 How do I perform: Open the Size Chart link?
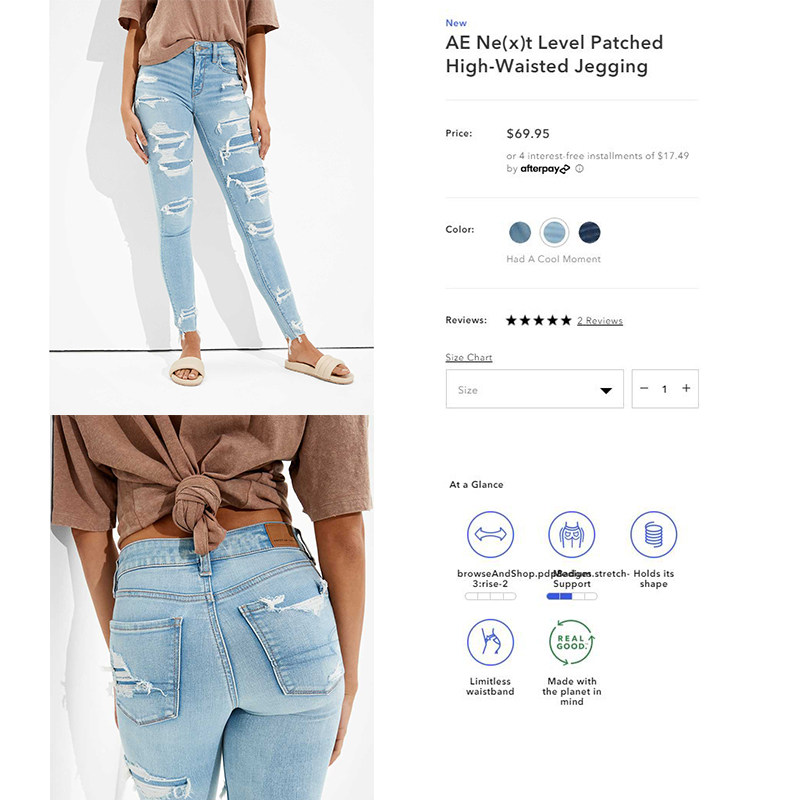click(469, 358)
